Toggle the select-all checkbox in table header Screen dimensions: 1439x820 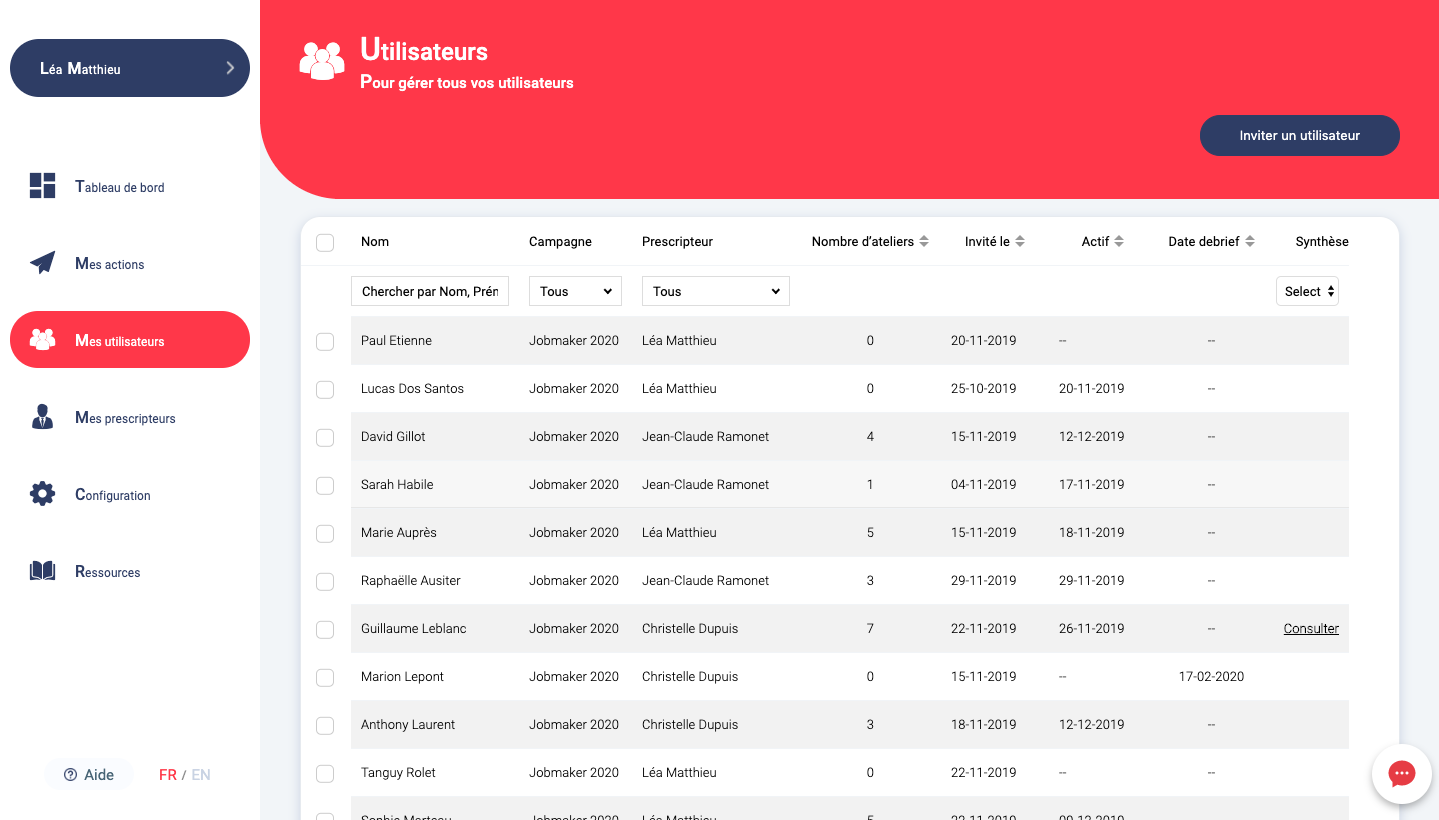325,242
